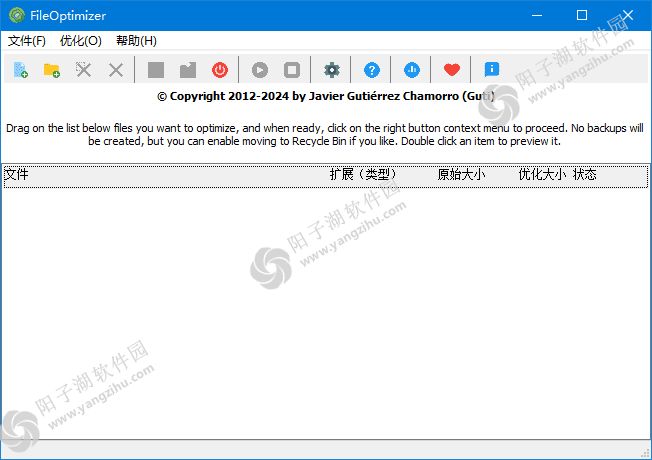Click the copyright text by Javier Gutiérrez Chamorro
Image resolution: width=652 pixels, height=460 pixels.
[x=326, y=96]
